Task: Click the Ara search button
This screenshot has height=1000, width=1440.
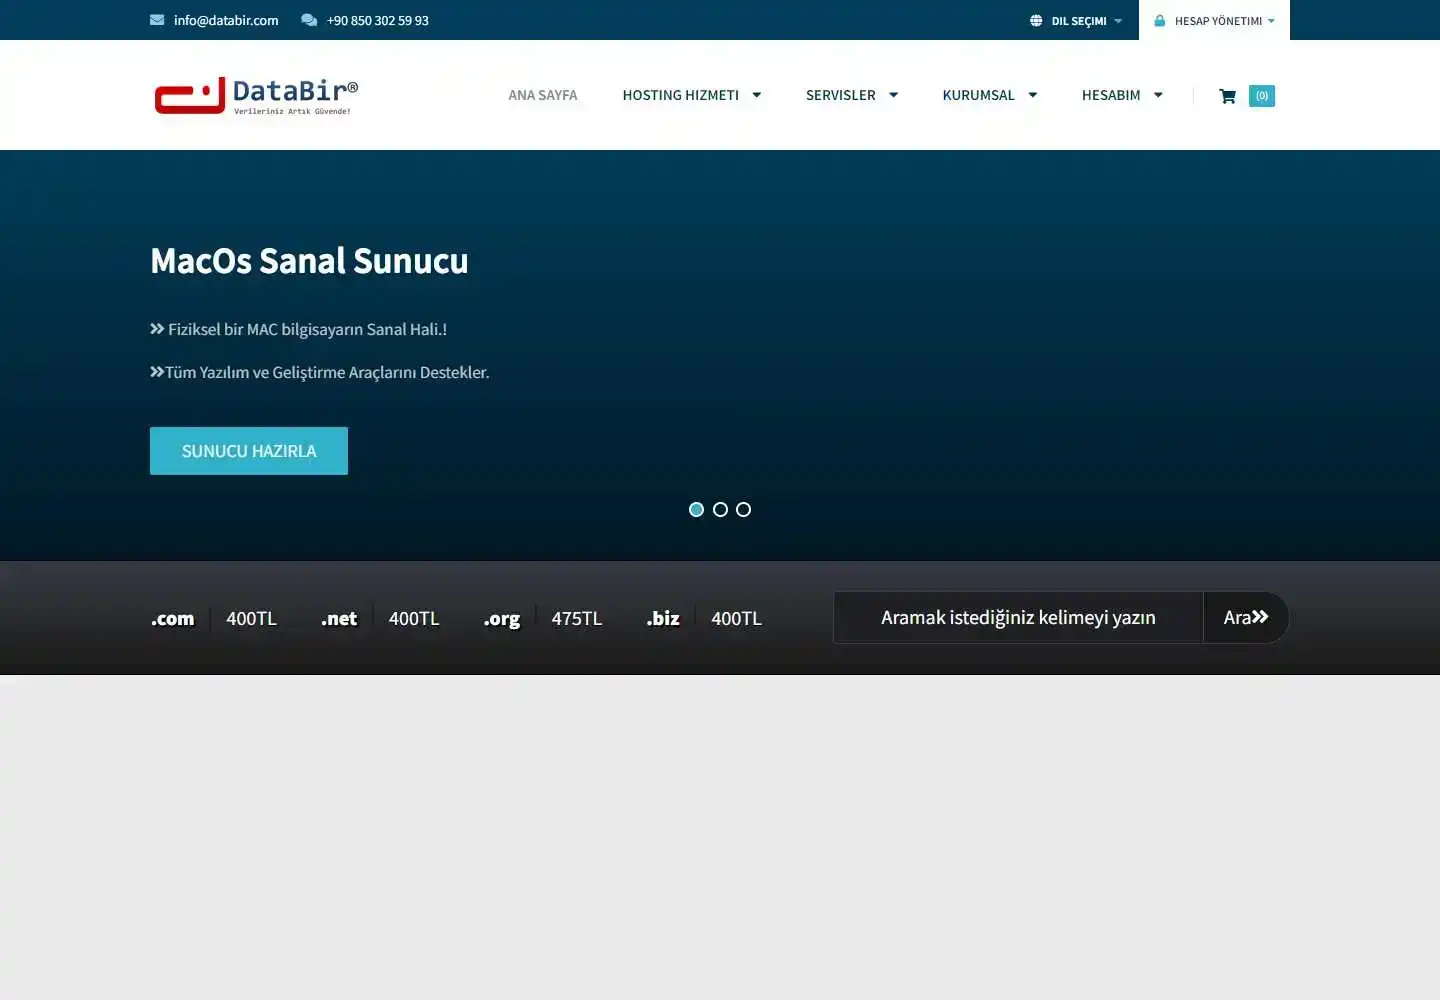Action: [x=1246, y=617]
